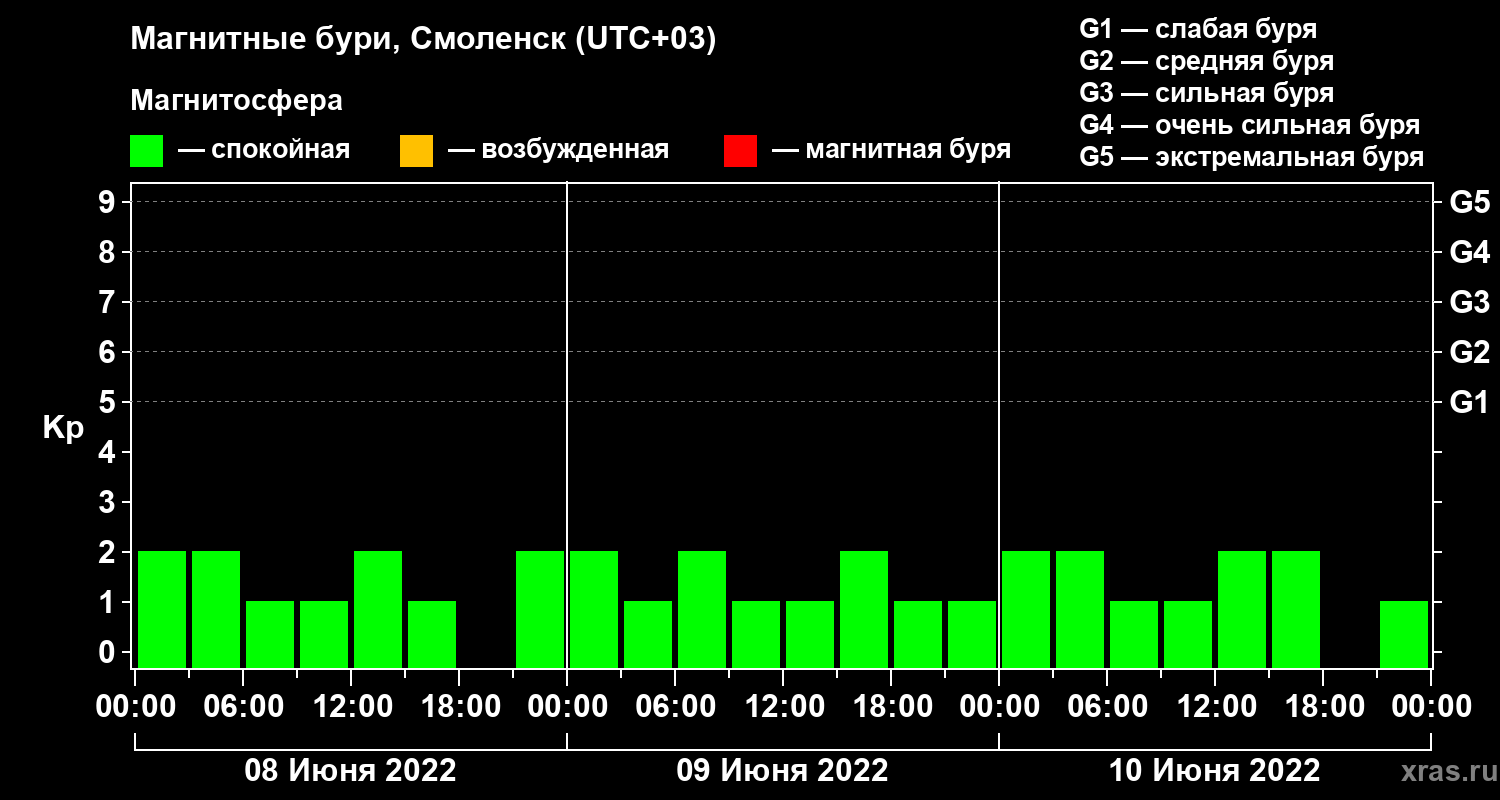1500x800 pixels.
Task: Click the green 'спокойная' legend swatch
Action: (x=147, y=151)
